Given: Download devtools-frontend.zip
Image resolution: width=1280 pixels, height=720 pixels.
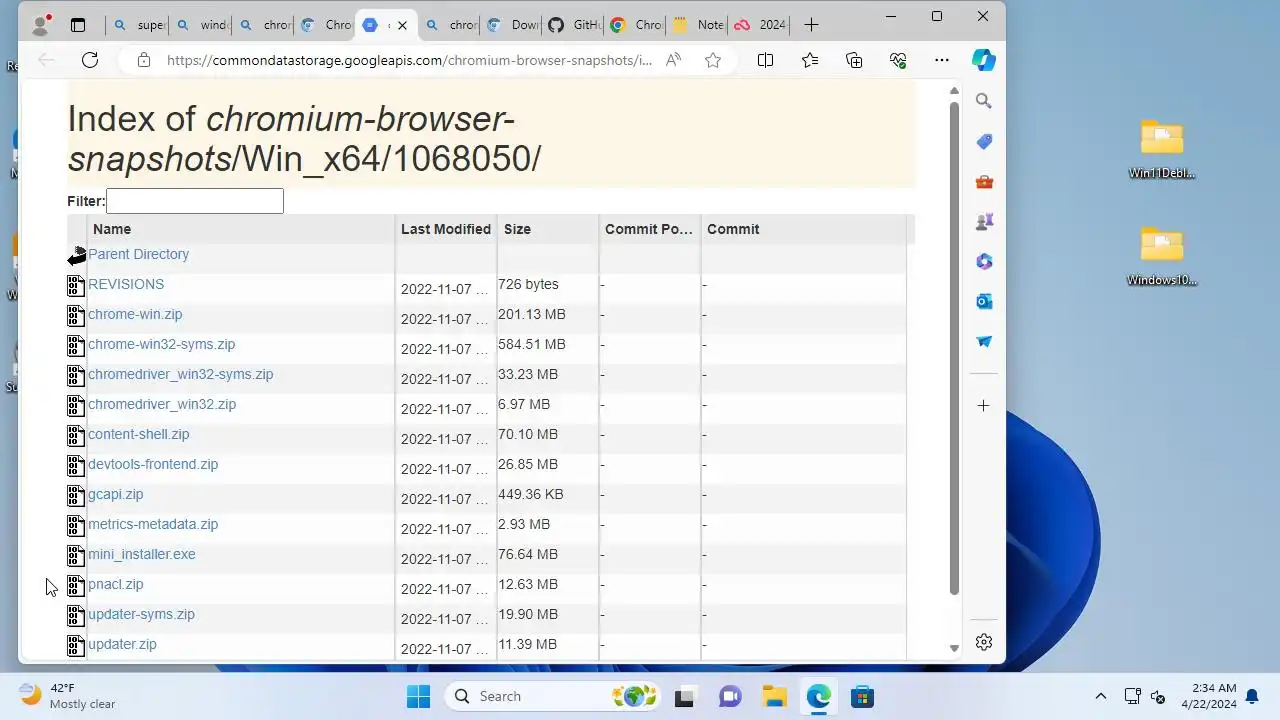Looking at the screenshot, I should (153, 464).
